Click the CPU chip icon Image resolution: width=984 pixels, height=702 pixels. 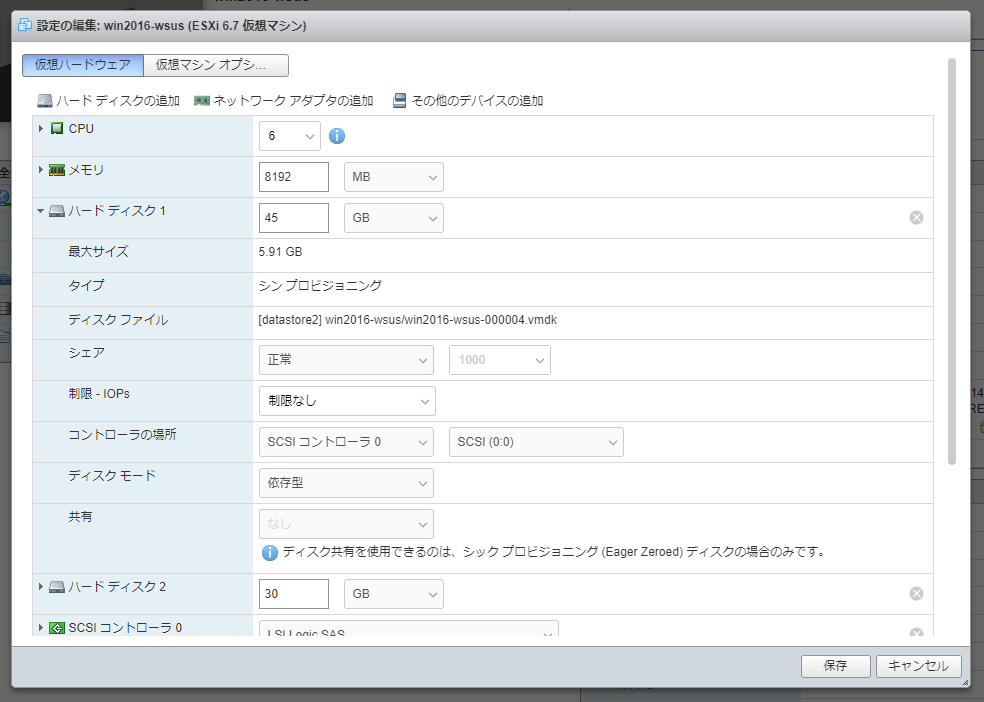coord(57,129)
